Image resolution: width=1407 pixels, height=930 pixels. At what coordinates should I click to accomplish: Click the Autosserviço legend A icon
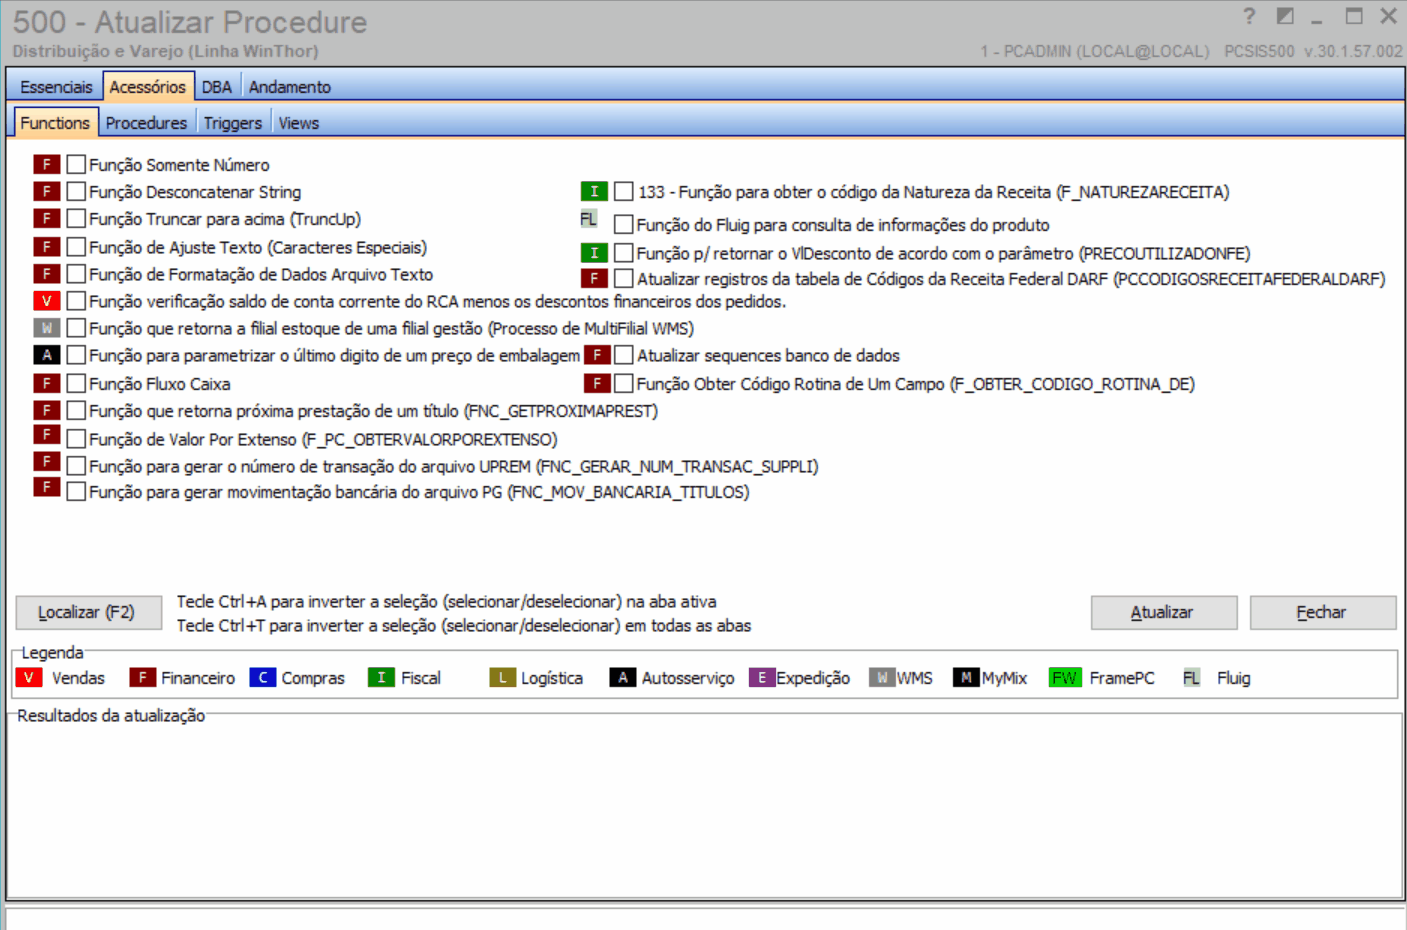pos(622,678)
